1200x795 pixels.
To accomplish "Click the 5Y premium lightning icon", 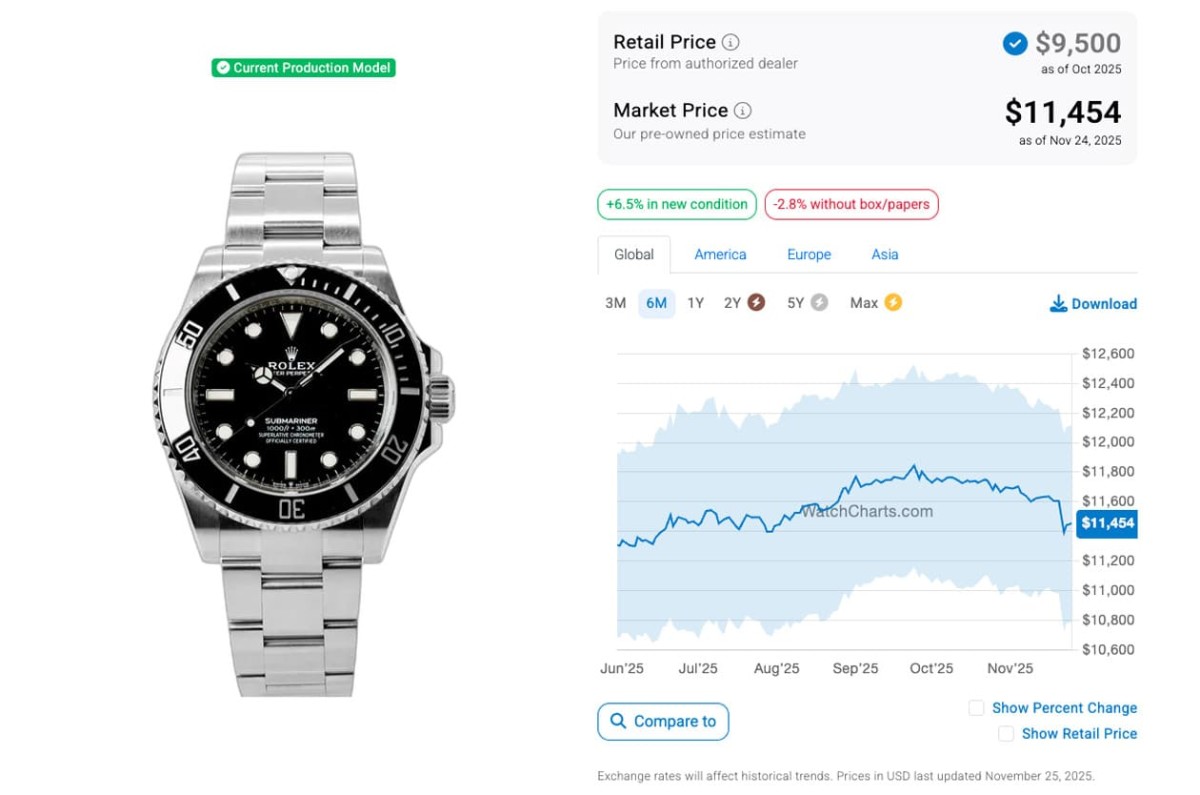I will tap(819, 302).
